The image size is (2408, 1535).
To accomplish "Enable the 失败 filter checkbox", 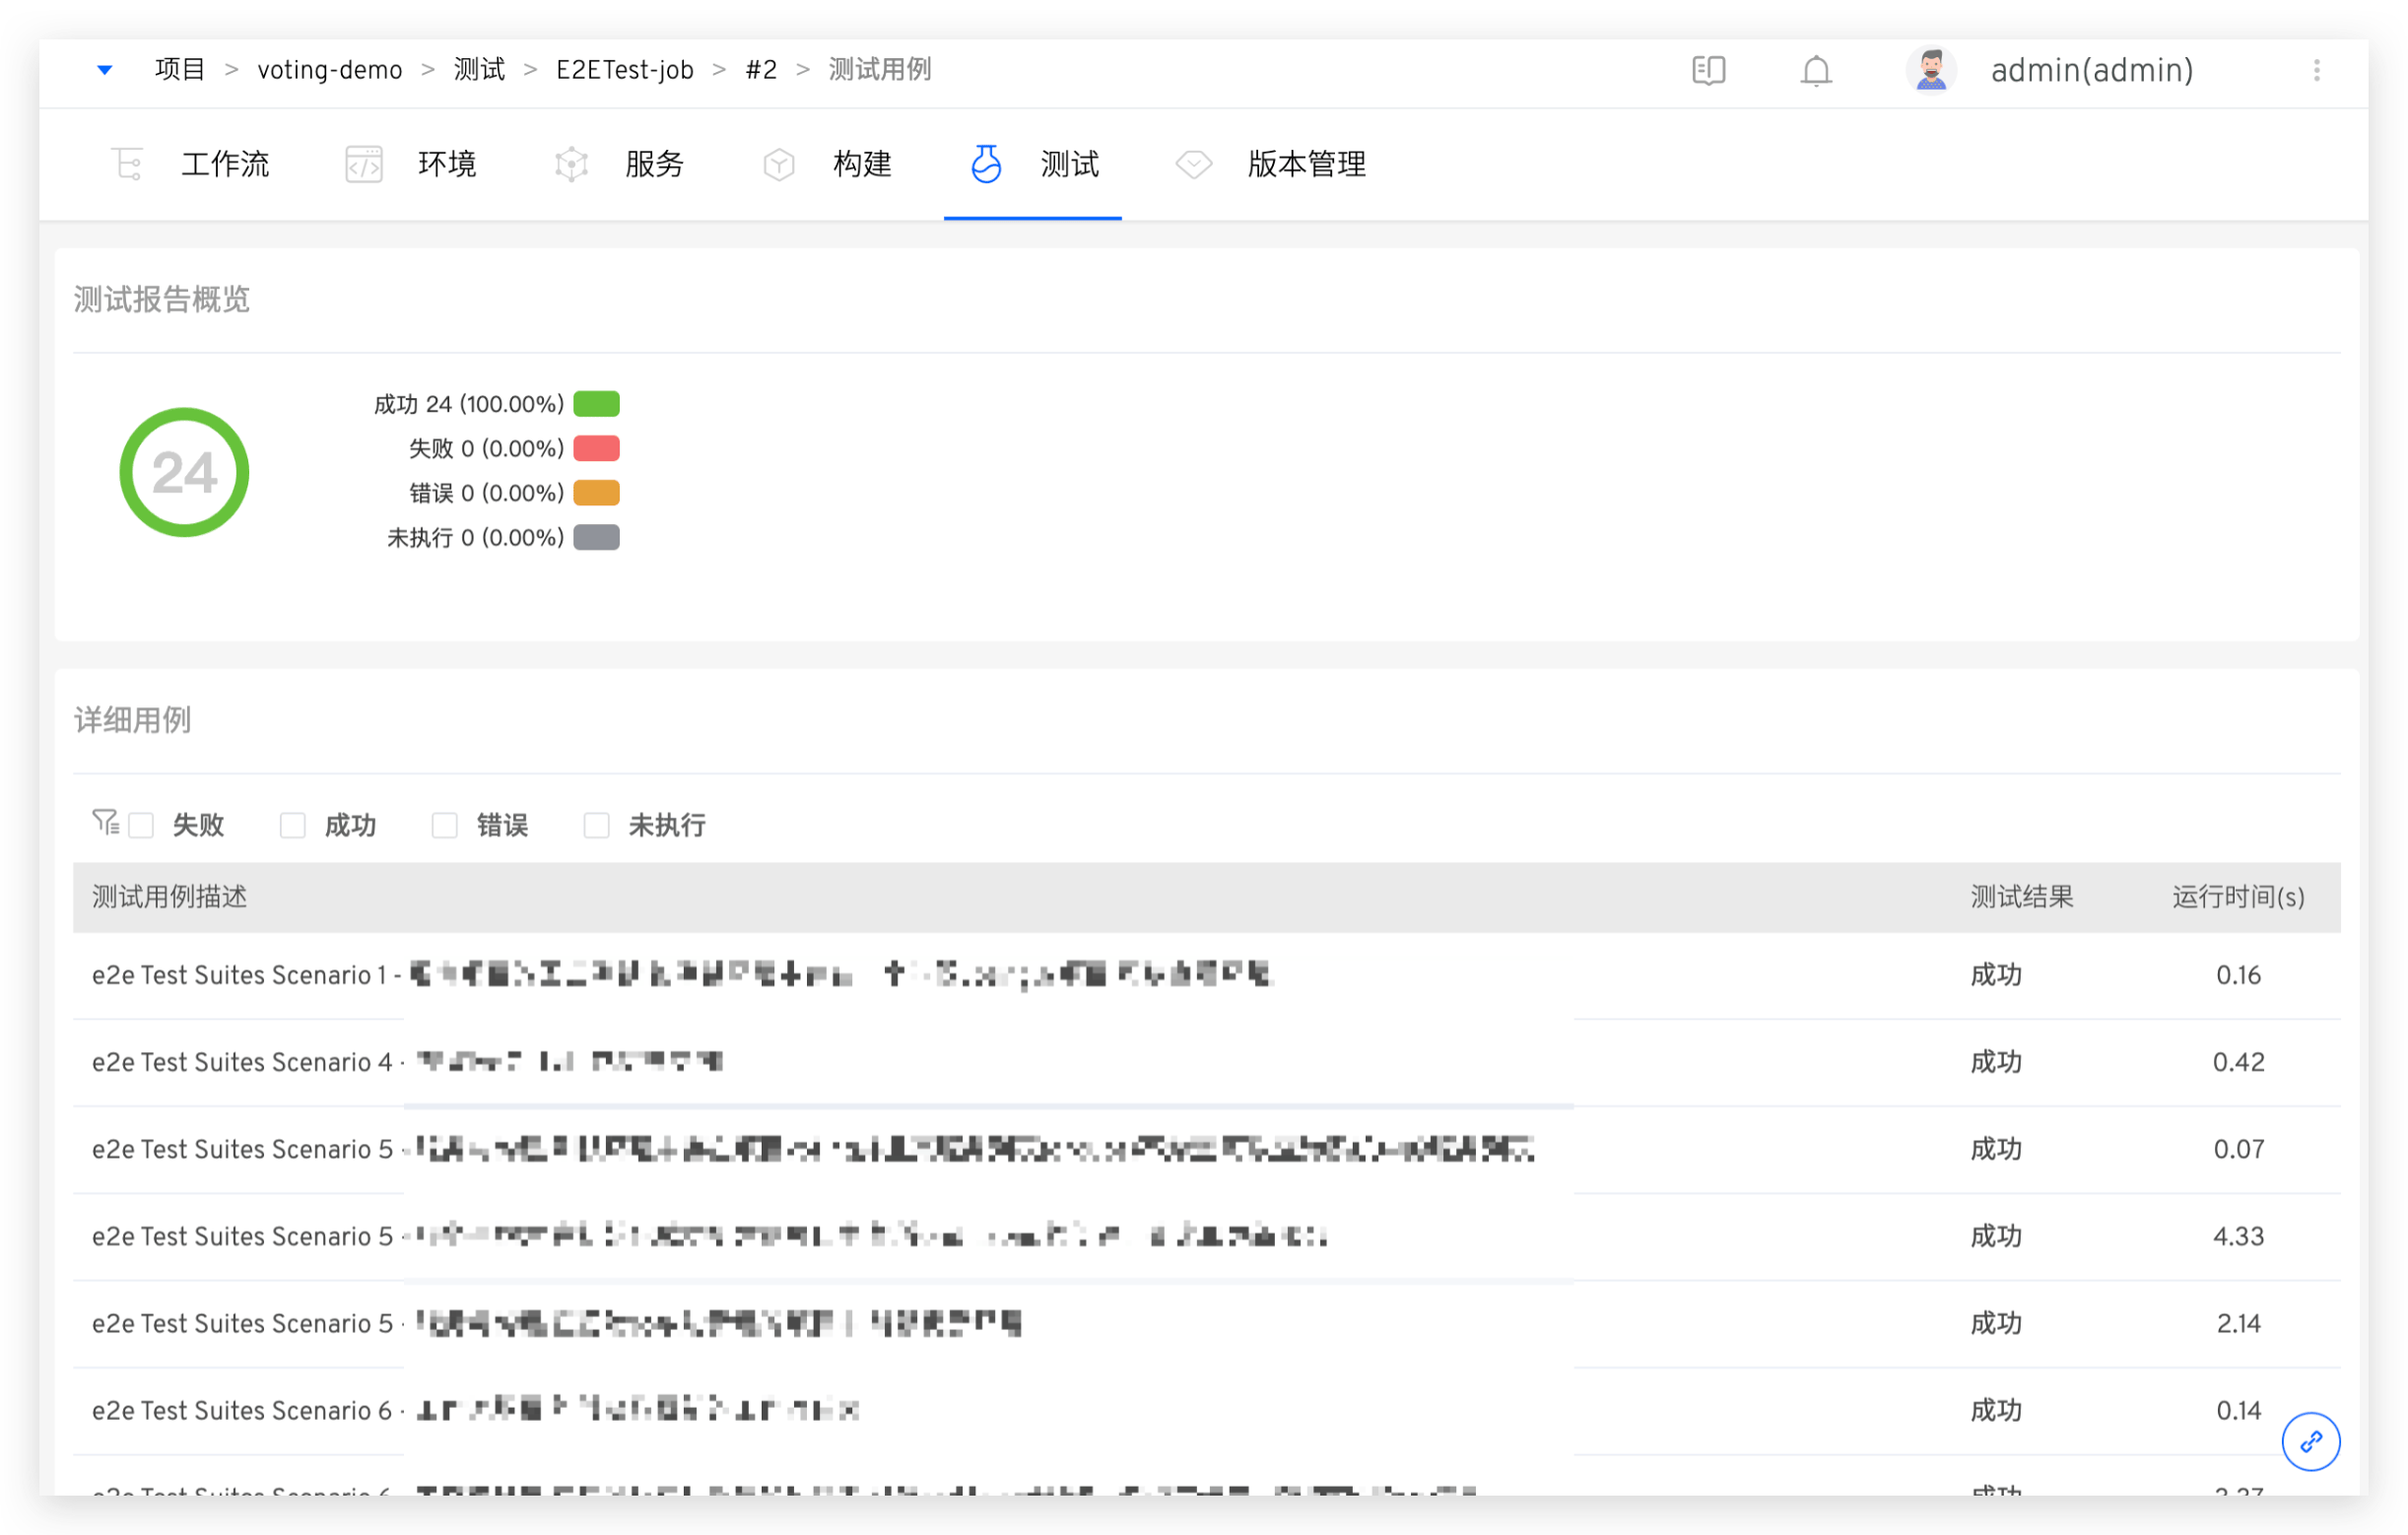I will pos(141,825).
